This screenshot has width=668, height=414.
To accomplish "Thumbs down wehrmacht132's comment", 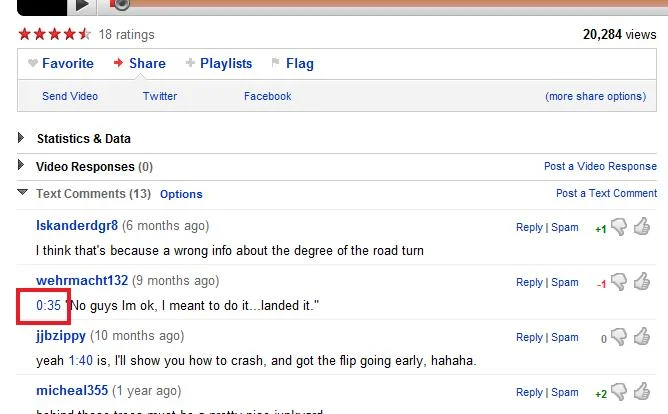I will [x=619, y=283].
